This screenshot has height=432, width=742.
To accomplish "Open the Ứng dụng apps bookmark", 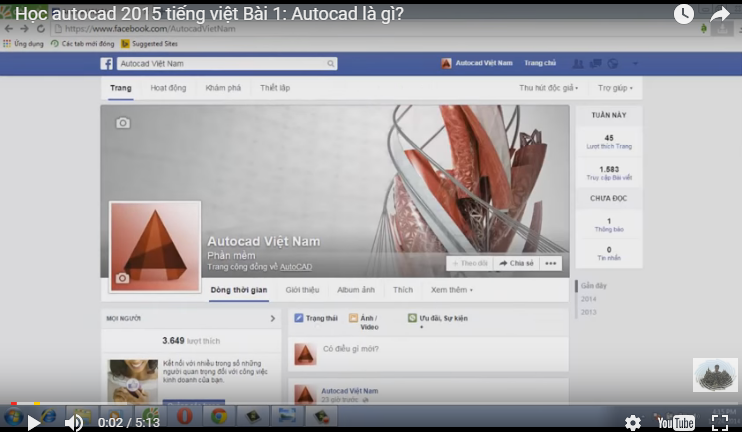I will click(23, 44).
